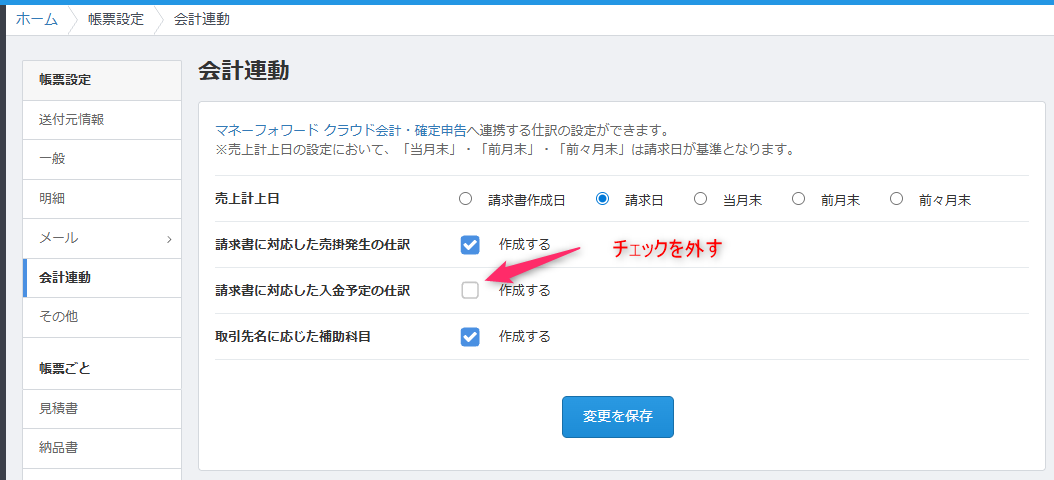Choose 前月末 radio option
The width and height of the screenshot is (1054, 480).
tap(798, 199)
